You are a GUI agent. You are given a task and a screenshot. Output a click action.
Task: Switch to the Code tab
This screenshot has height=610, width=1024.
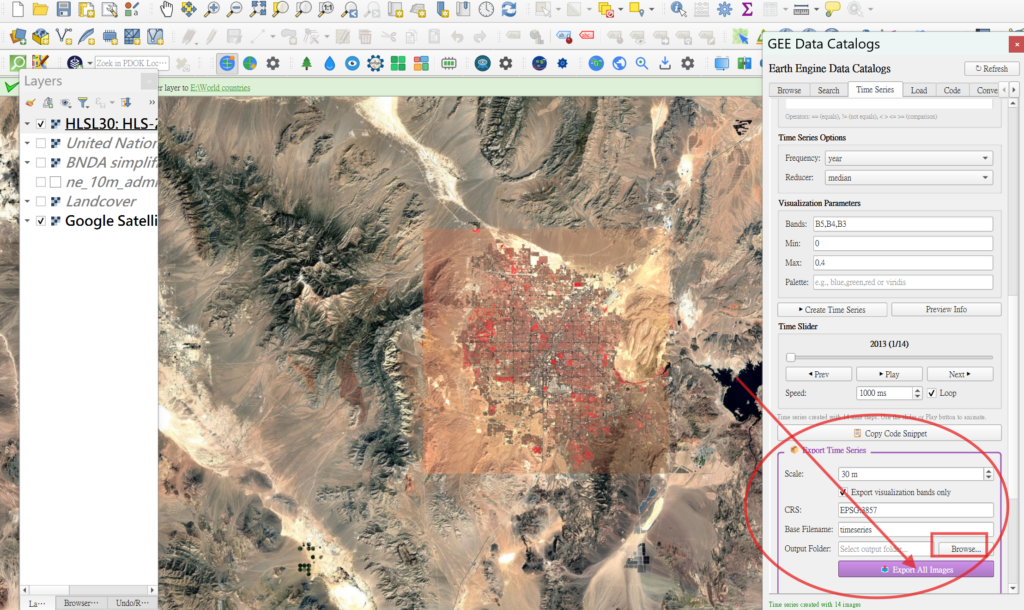point(952,90)
